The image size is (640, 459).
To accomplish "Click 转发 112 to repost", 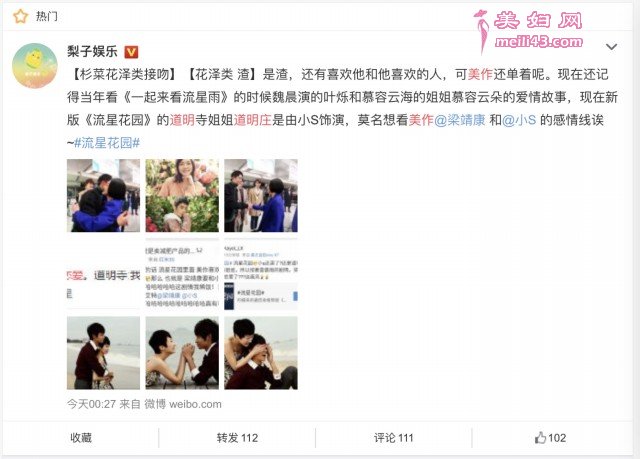I will (237, 438).
